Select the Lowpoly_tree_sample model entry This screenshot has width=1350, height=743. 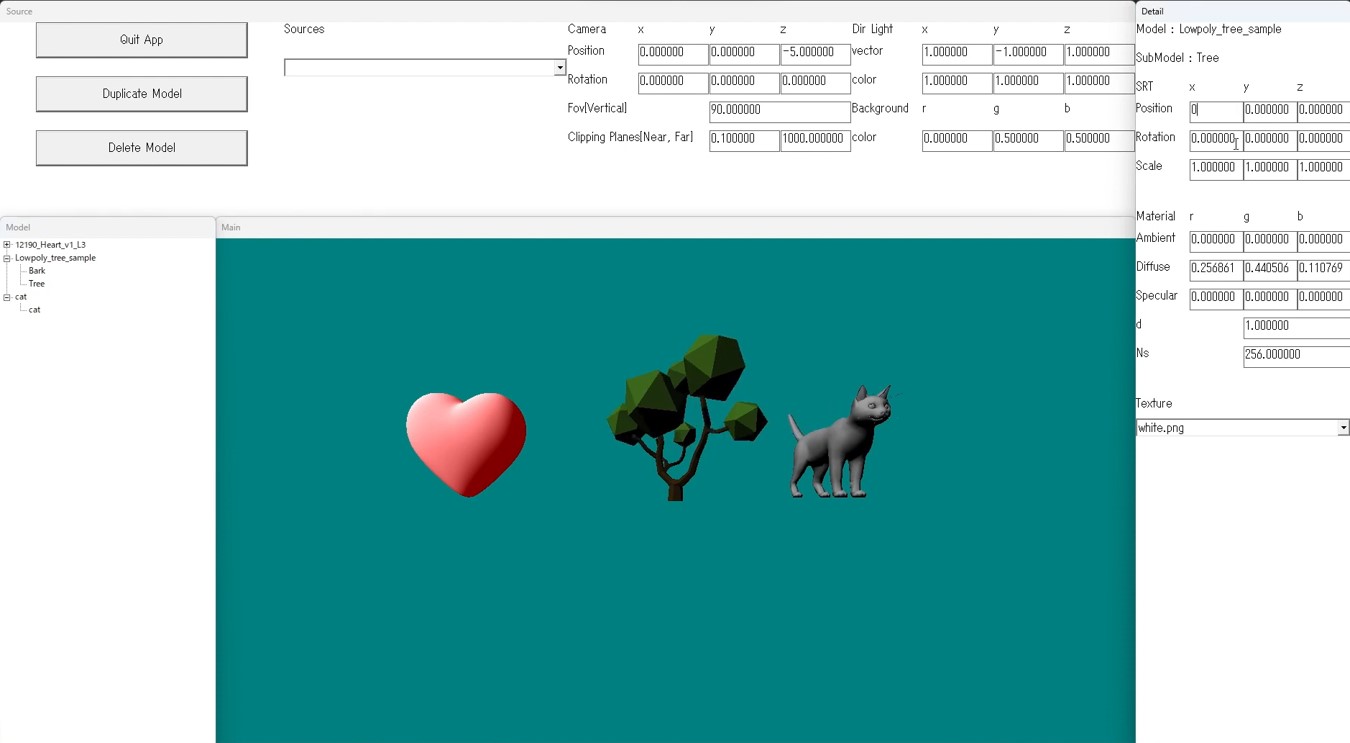[x=55, y=258]
